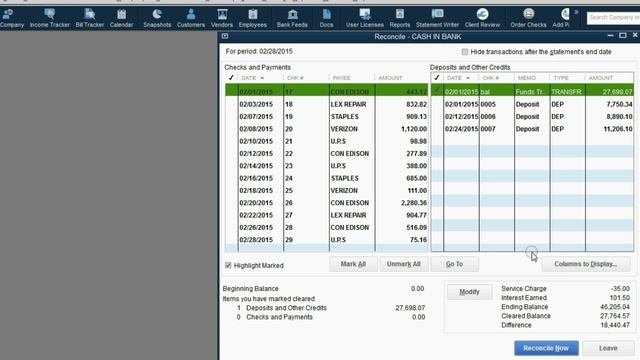Mark deposit 0005 for 7,750.34 cleared
The width and height of the screenshot is (640, 360).
[532, 104]
